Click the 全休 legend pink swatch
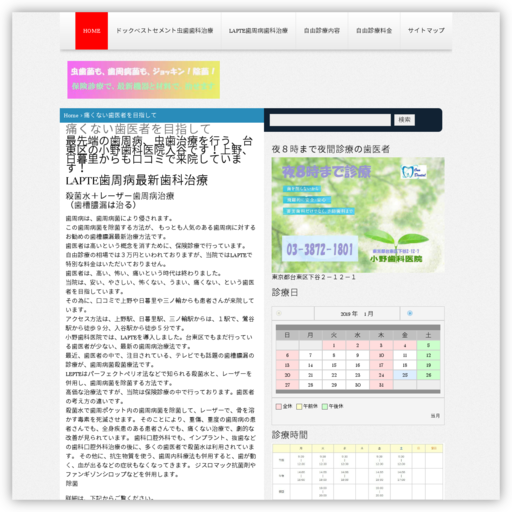Viewport: 512px width, 512px height. coord(279,407)
